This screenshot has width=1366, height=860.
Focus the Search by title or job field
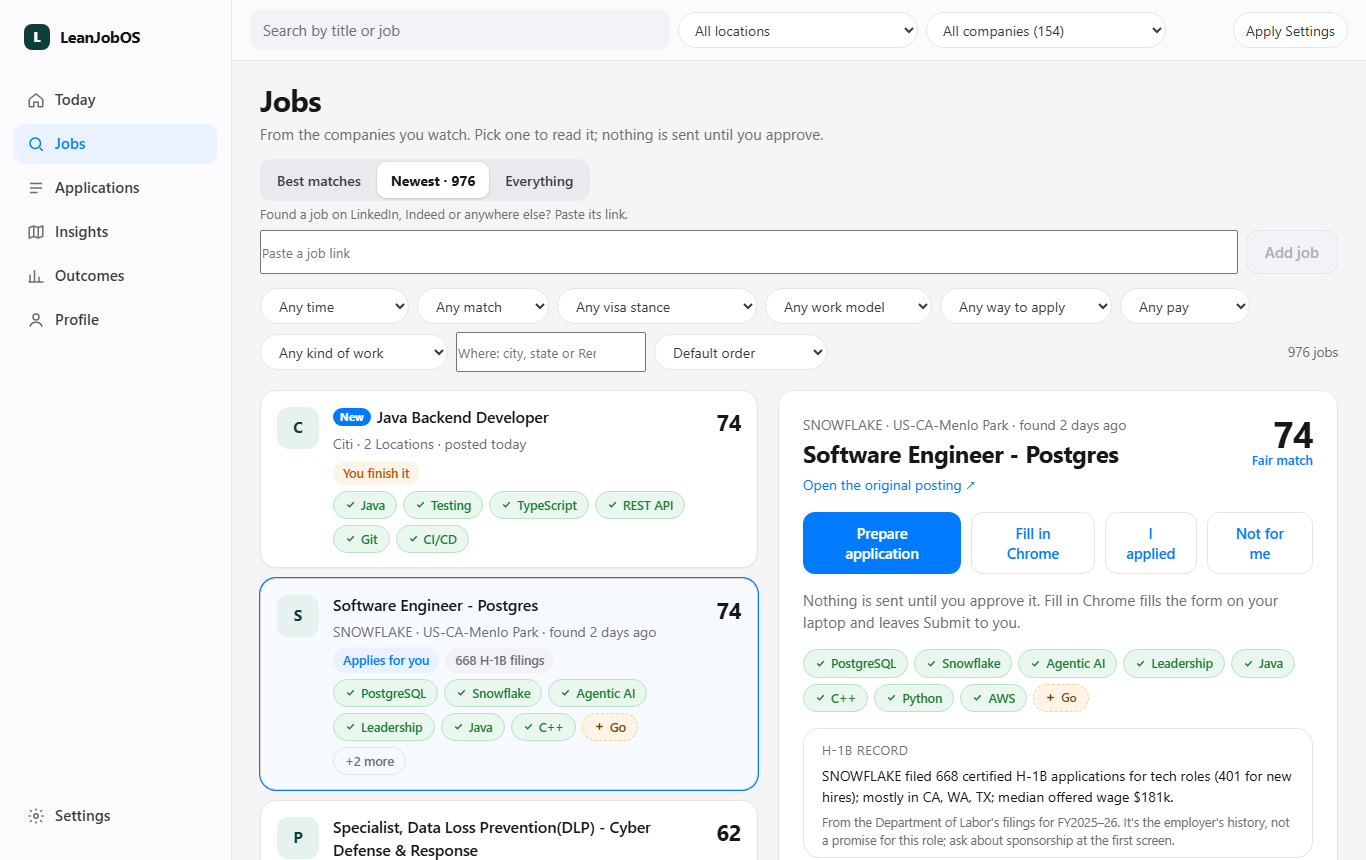[460, 30]
